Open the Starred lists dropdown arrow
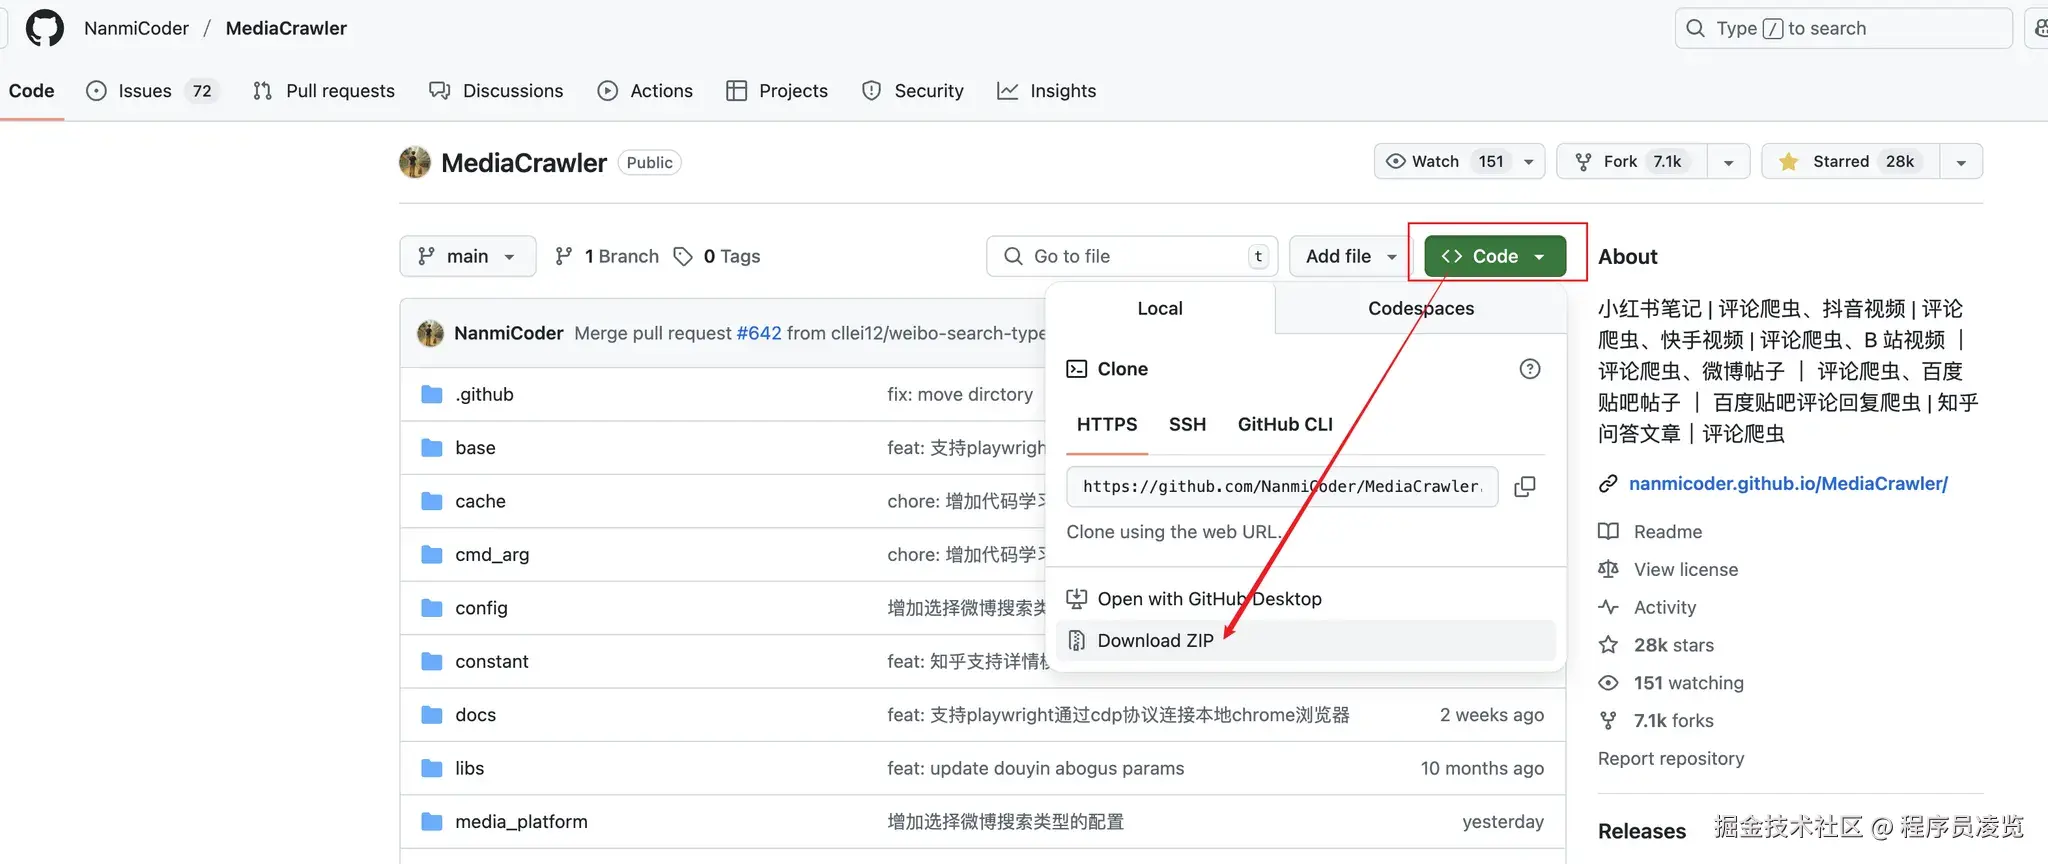Image resolution: width=2048 pixels, height=864 pixels. pyautogui.click(x=1961, y=162)
